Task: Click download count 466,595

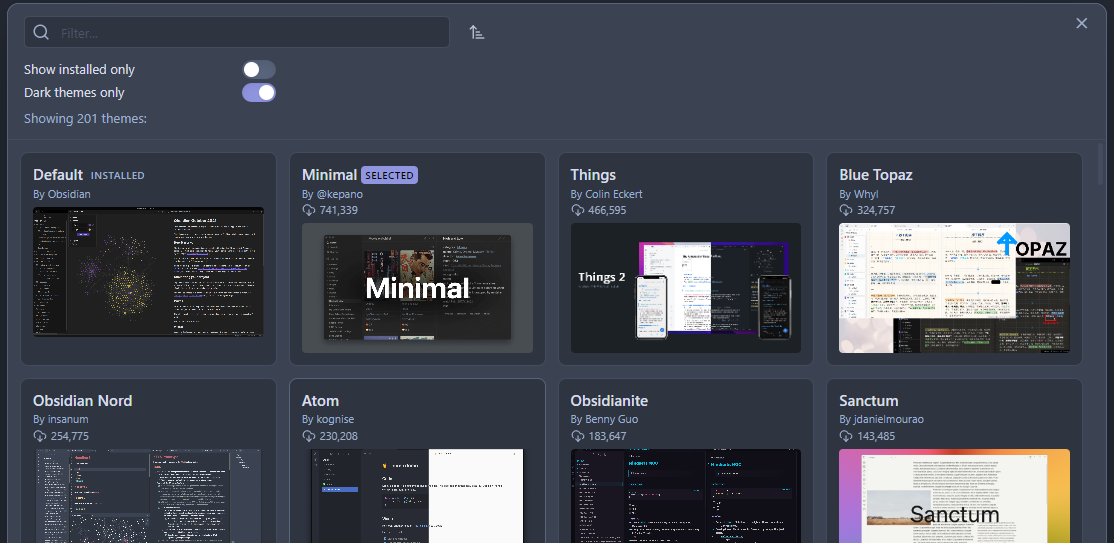Action: (x=607, y=210)
